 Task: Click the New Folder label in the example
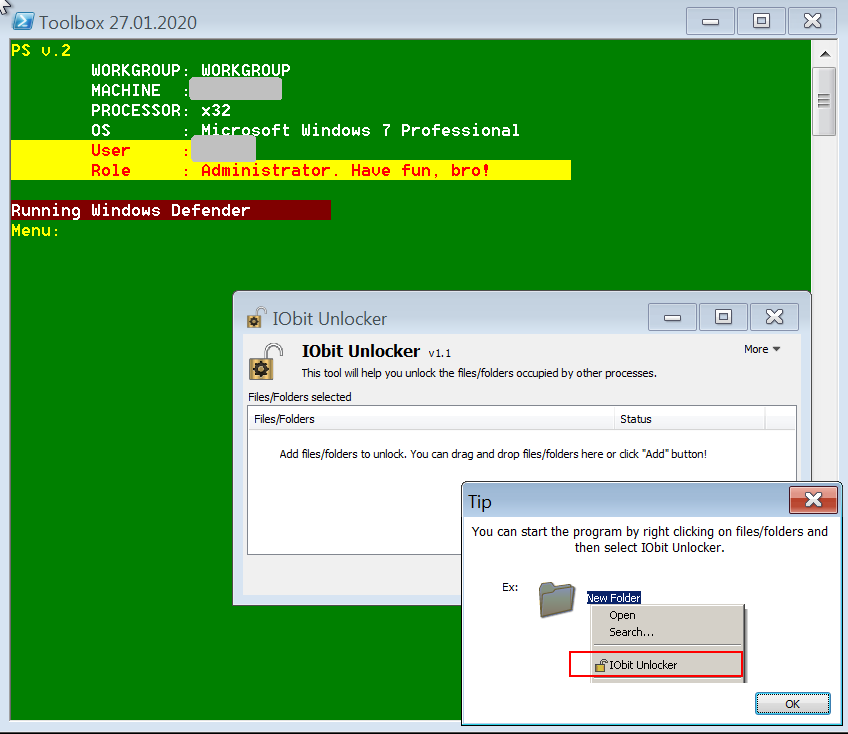coord(614,598)
